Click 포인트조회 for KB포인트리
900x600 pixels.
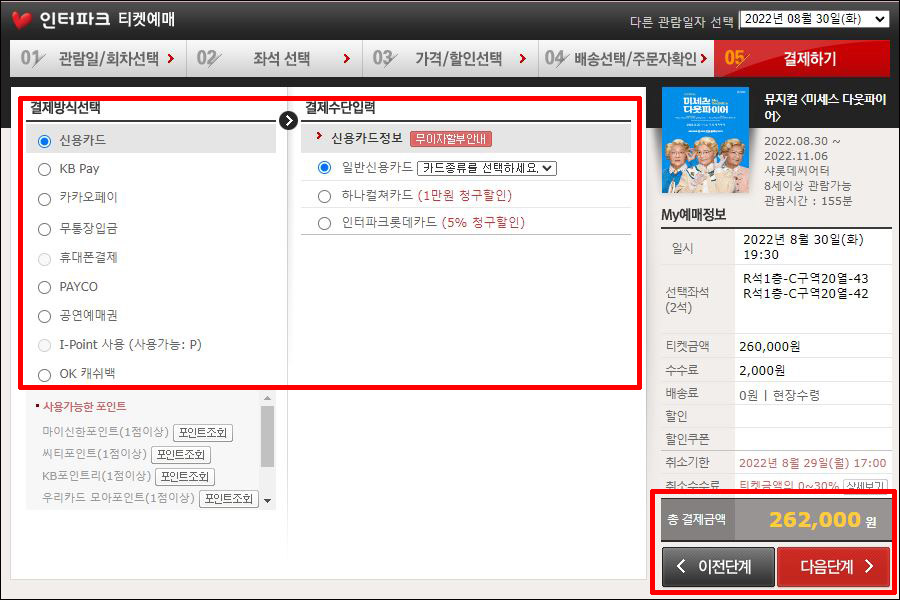(185, 477)
